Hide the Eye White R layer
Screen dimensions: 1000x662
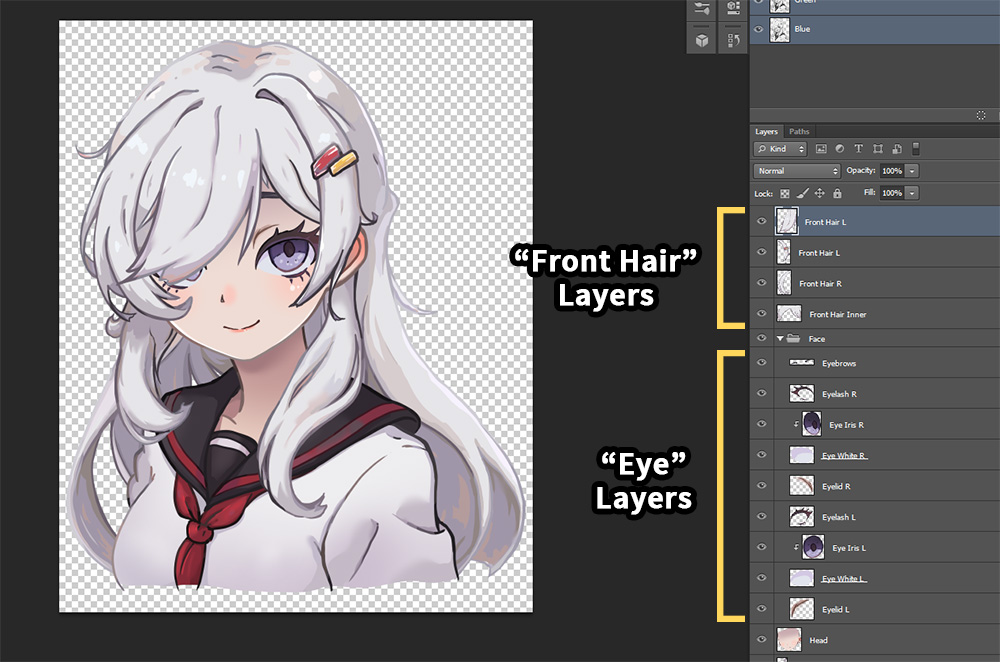[761, 454]
